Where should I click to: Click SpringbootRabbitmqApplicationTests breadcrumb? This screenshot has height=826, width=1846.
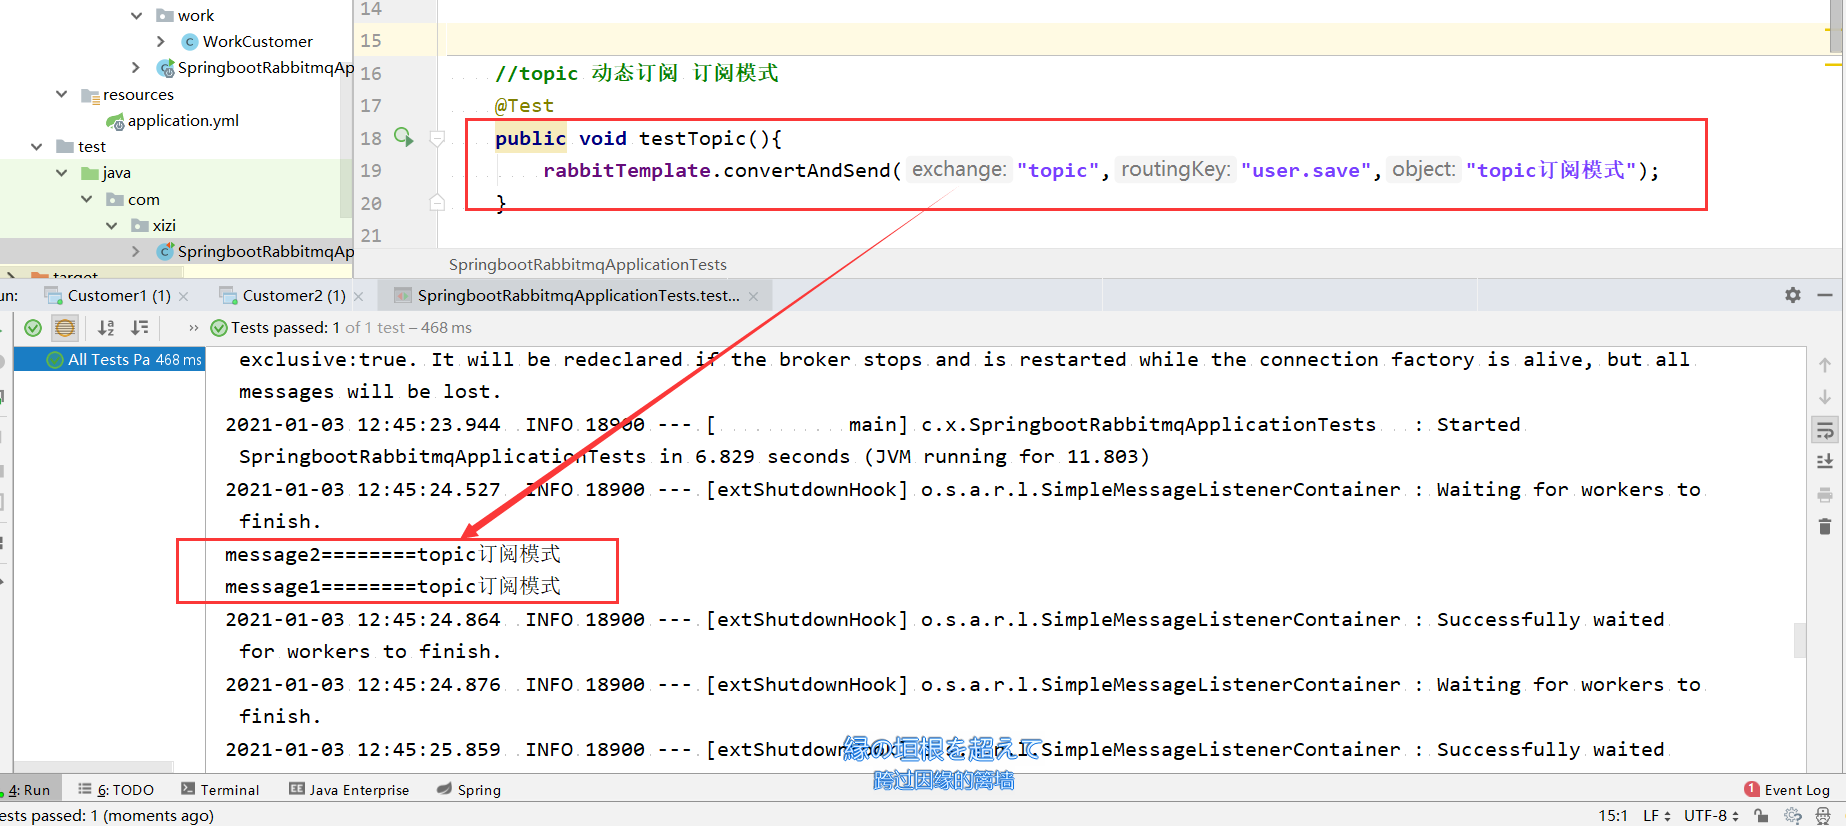click(x=588, y=264)
